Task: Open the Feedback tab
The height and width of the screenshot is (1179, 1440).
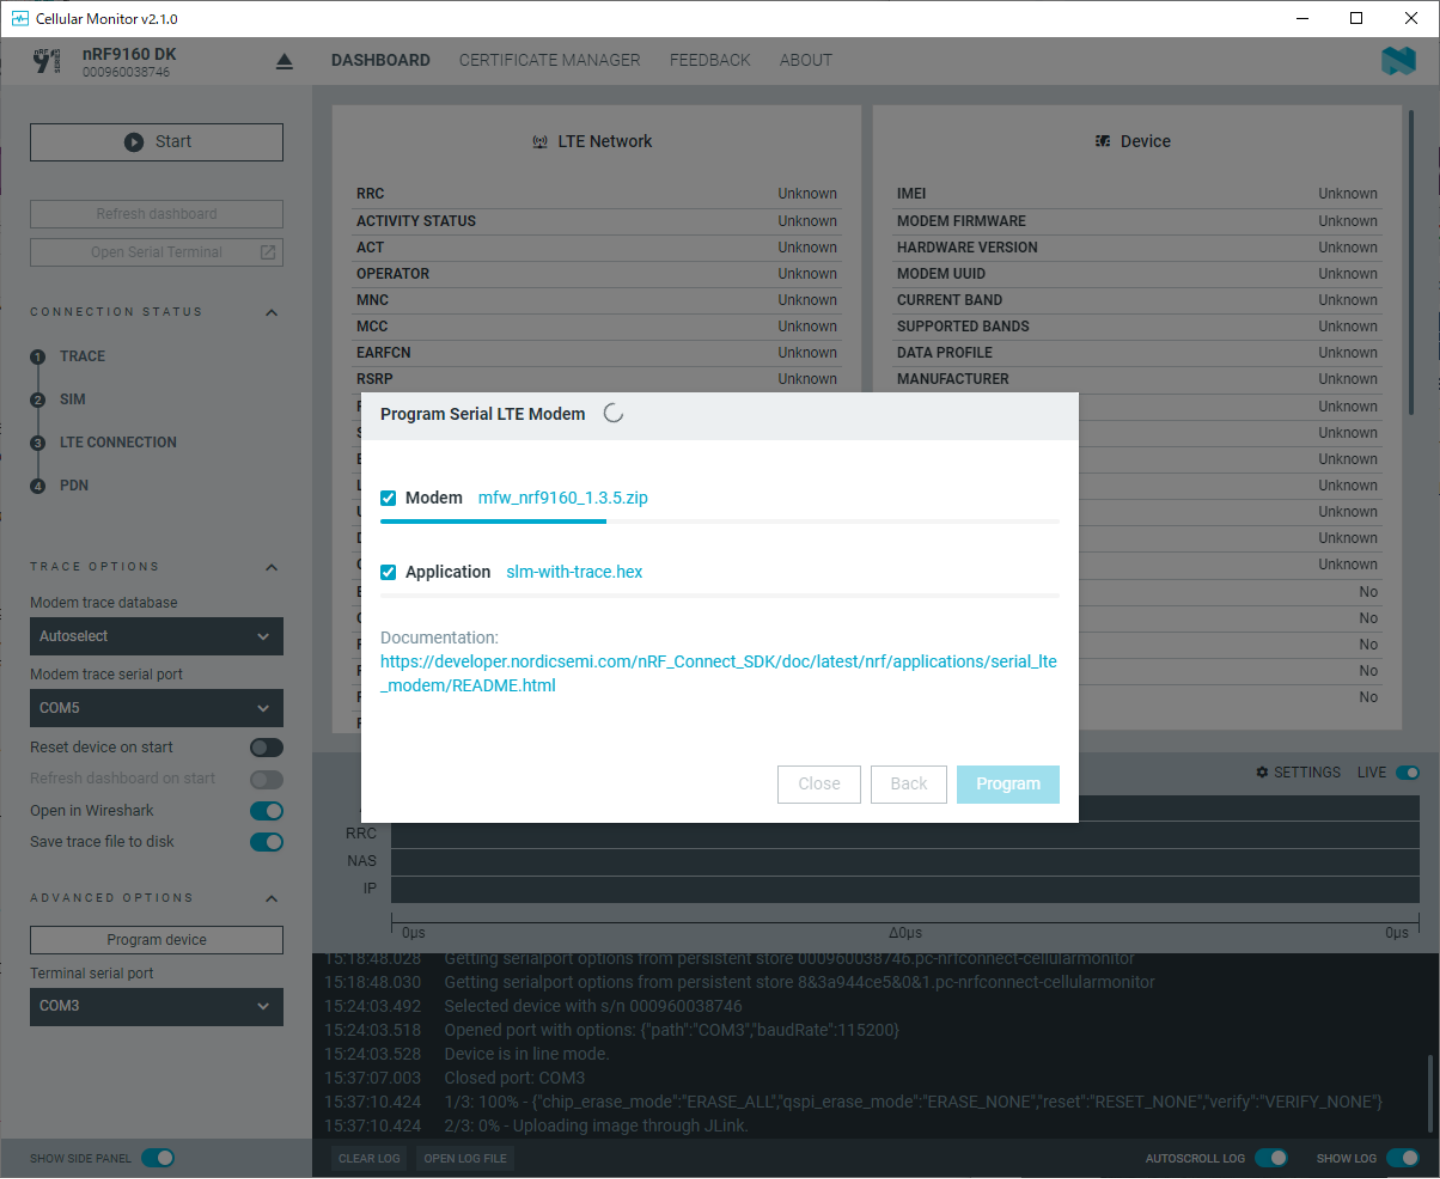Action: click(709, 60)
